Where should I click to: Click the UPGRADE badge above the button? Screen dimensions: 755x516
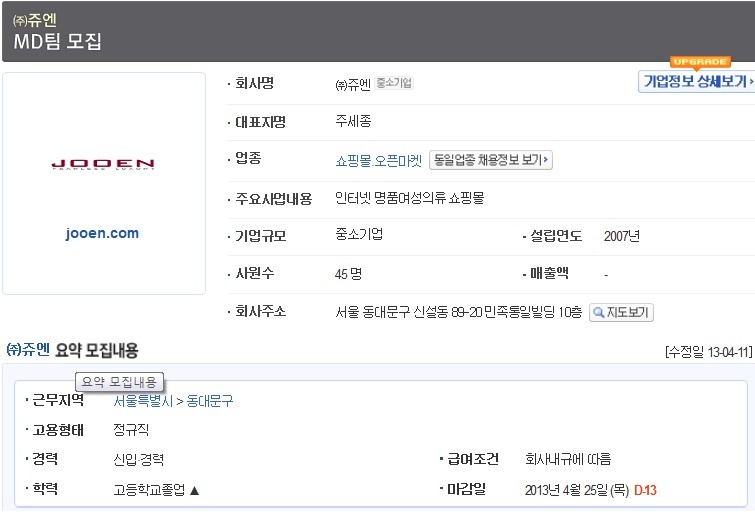point(700,62)
